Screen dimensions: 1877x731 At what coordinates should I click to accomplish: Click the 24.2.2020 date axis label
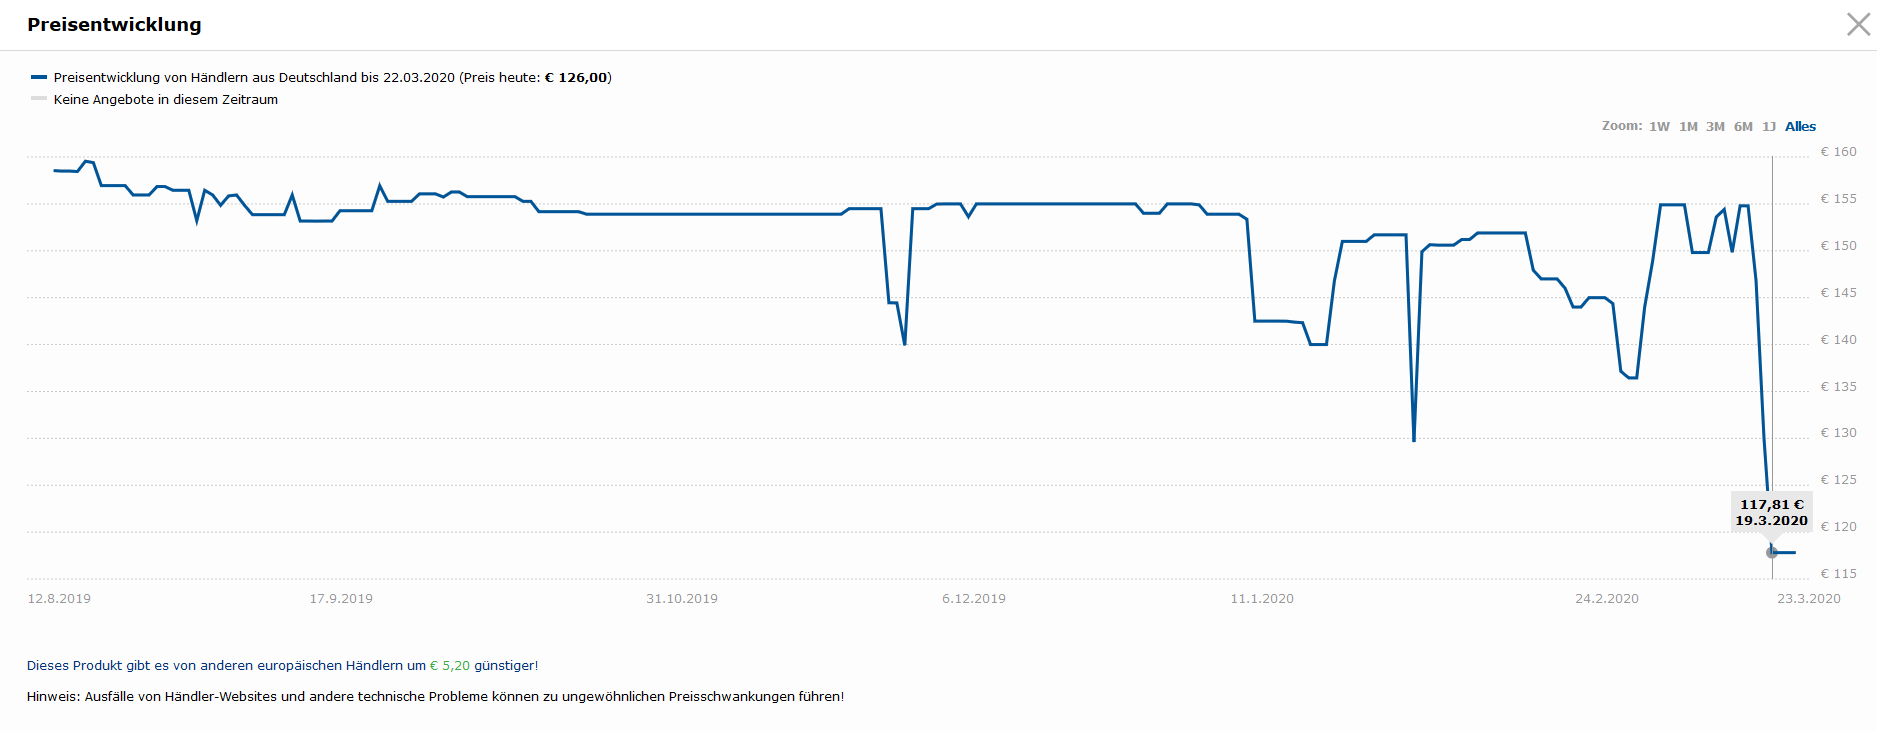click(x=1607, y=599)
